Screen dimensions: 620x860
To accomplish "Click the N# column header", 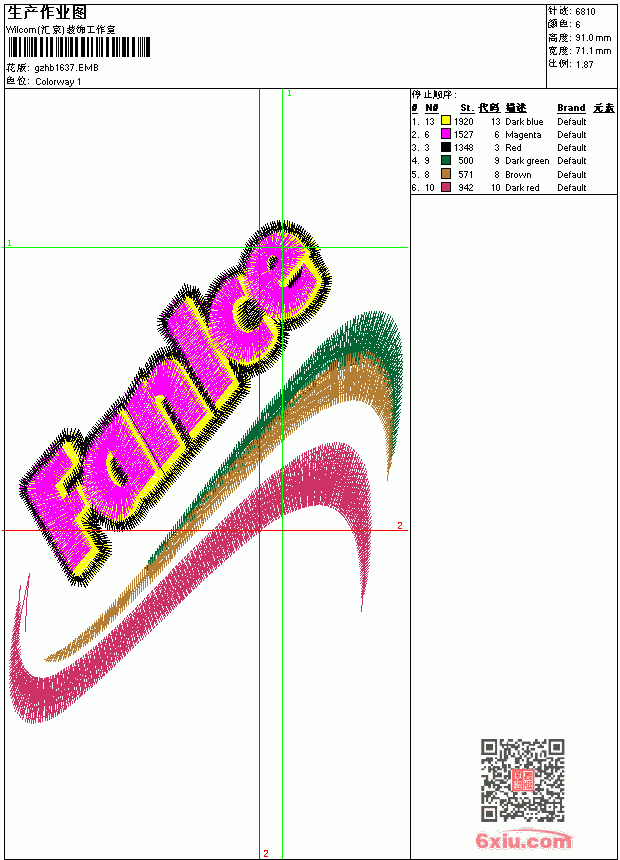I will point(432,108).
